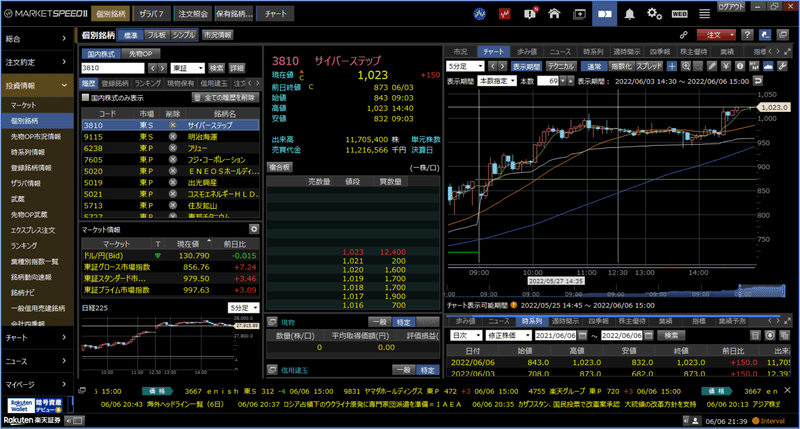Toggle 国内株式のみ表示 checkbox
The width and height of the screenshot is (800, 429).
coord(86,97)
